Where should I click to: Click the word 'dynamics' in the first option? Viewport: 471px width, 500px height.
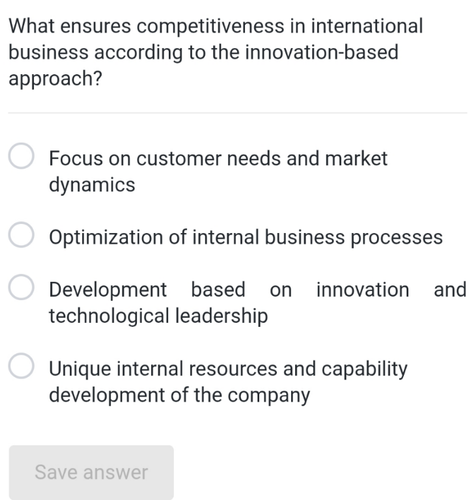[92, 185]
